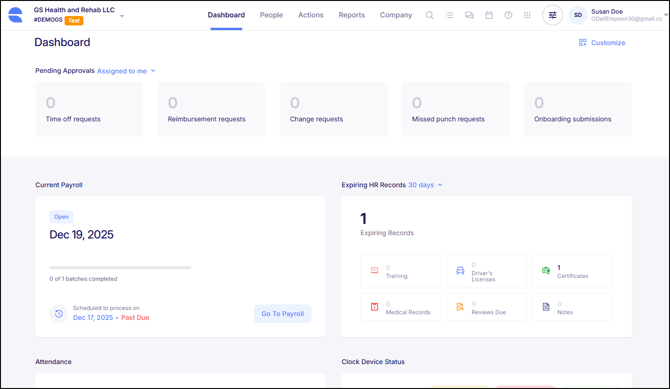Open the Actions menu
Screen dimensions: 670x389
click(311, 15)
